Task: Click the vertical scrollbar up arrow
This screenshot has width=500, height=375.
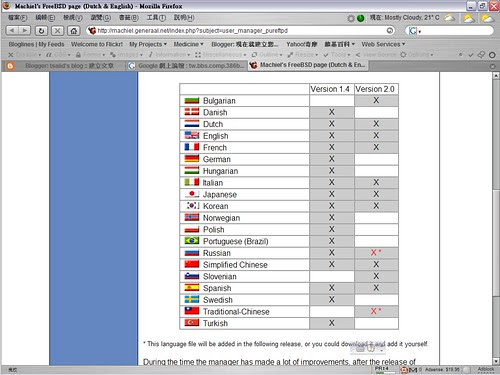Action: coord(496,76)
